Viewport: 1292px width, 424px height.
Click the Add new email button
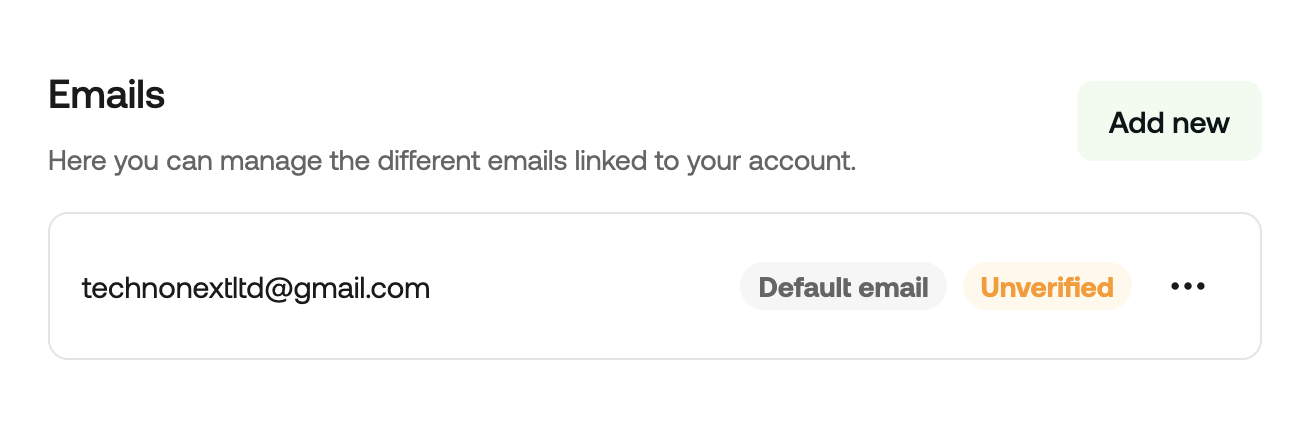pyautogui.click(x=1168, y=122)
